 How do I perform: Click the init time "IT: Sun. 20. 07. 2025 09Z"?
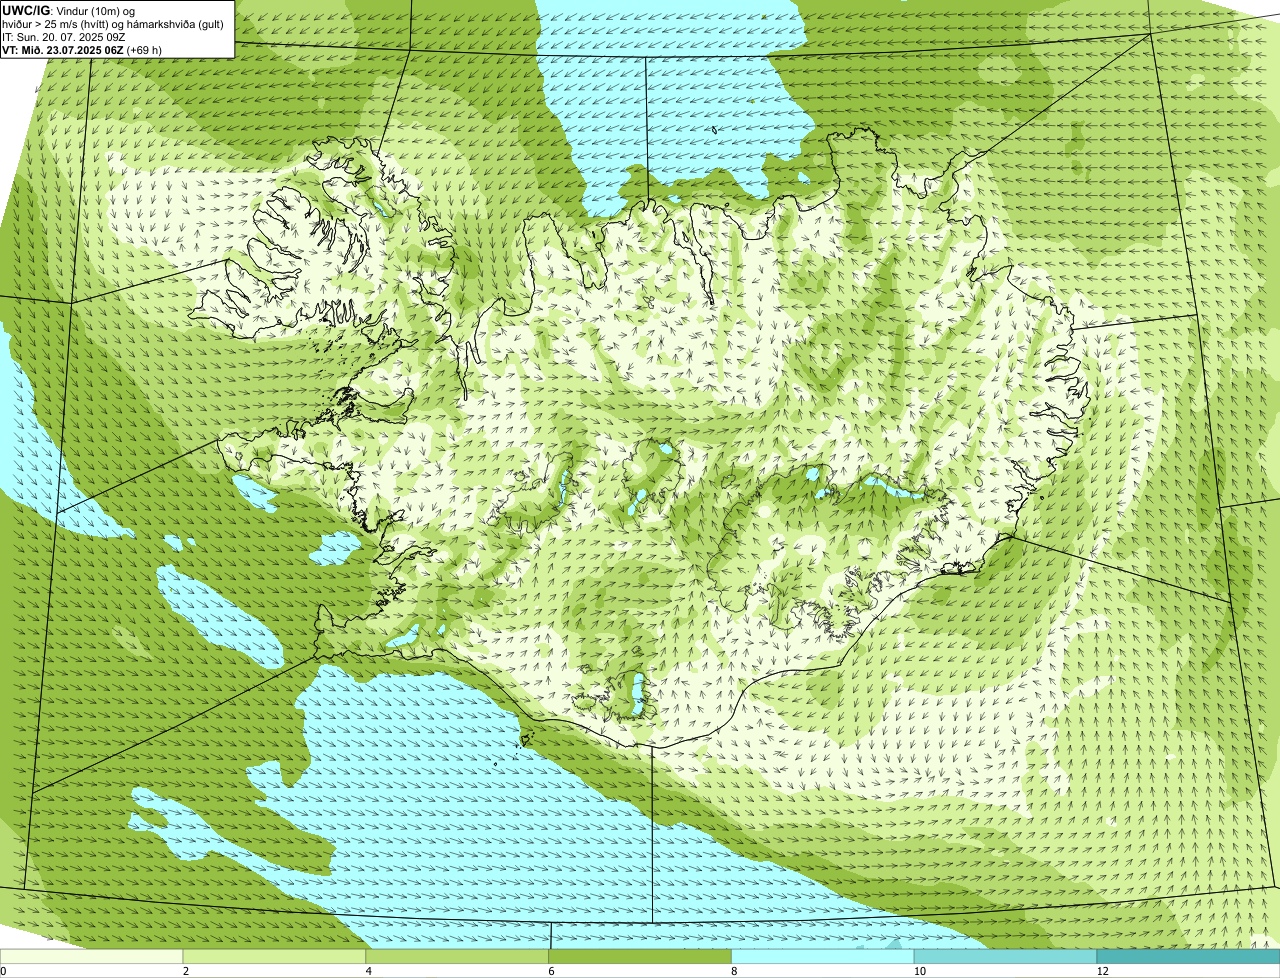pyautogui.click(x=63, y=36)
